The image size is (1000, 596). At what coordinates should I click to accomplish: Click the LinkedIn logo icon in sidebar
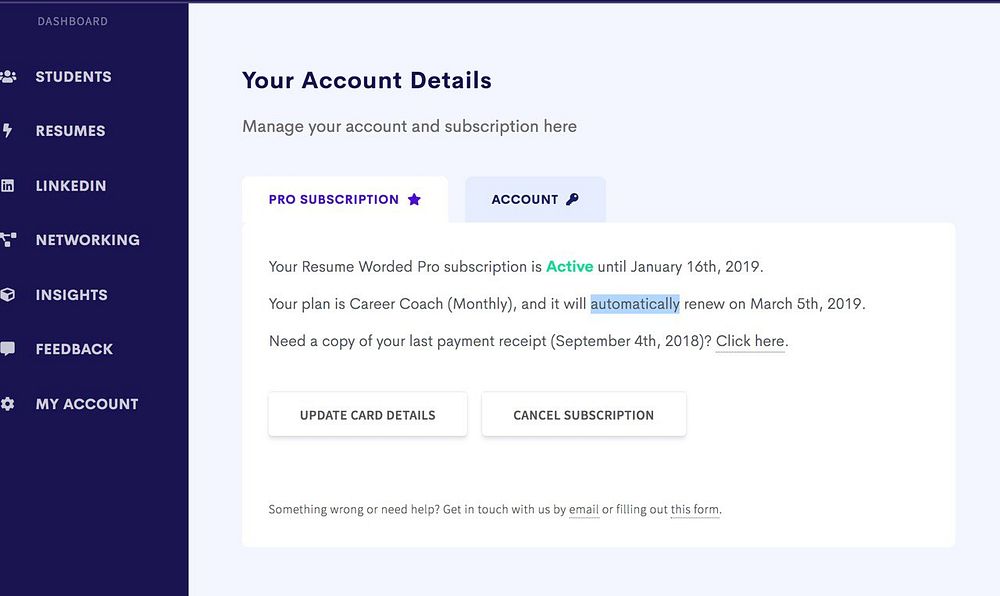click(8, 186)
